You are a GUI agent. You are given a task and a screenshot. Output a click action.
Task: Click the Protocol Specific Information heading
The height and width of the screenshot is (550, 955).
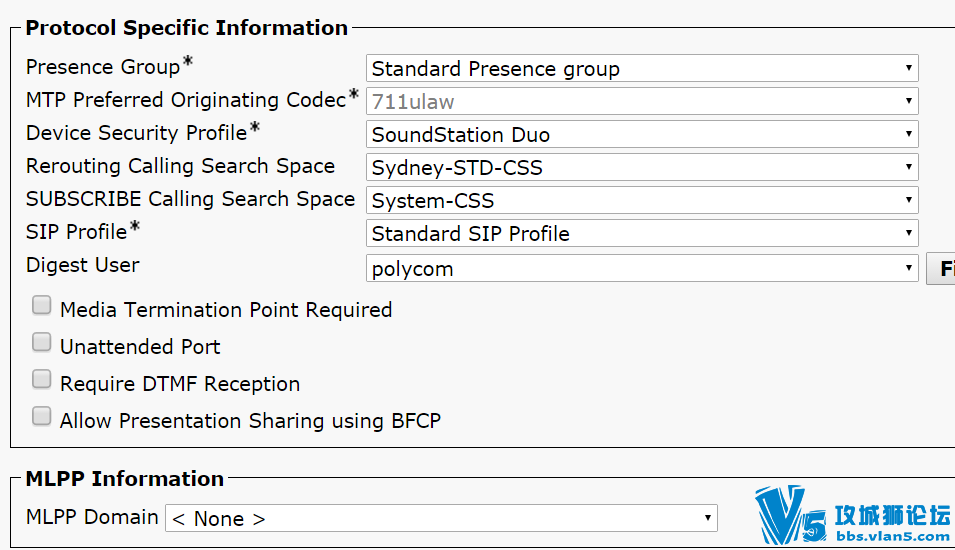coord(186,28)
